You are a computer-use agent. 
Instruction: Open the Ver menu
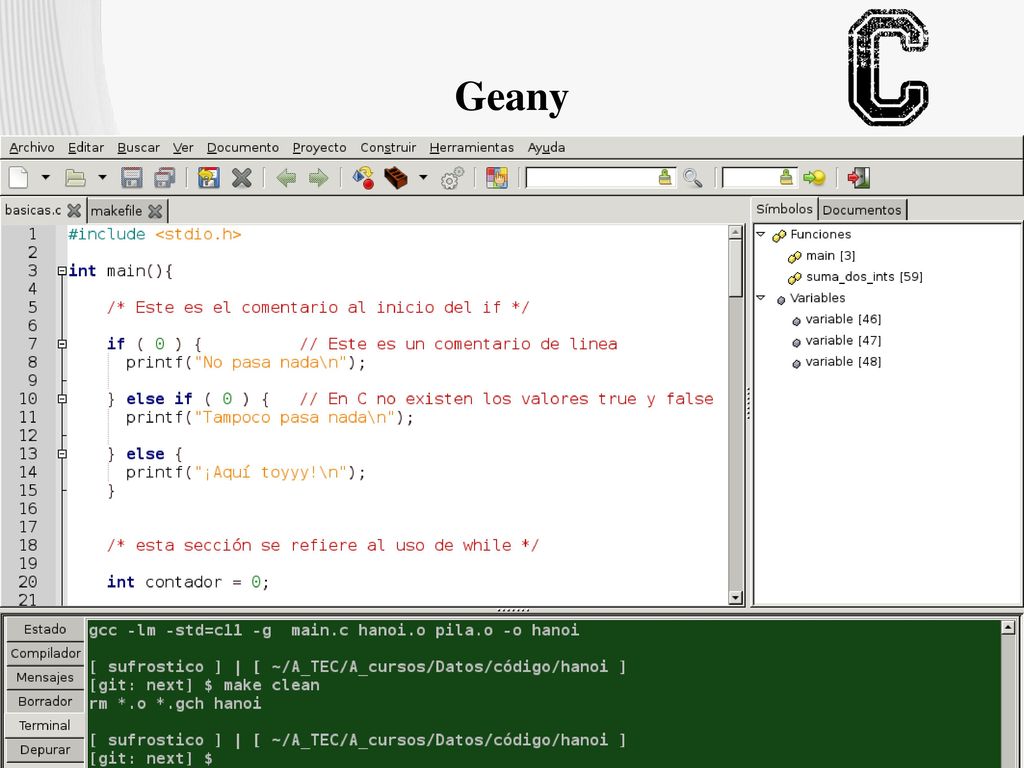click(x=183, y=148)
